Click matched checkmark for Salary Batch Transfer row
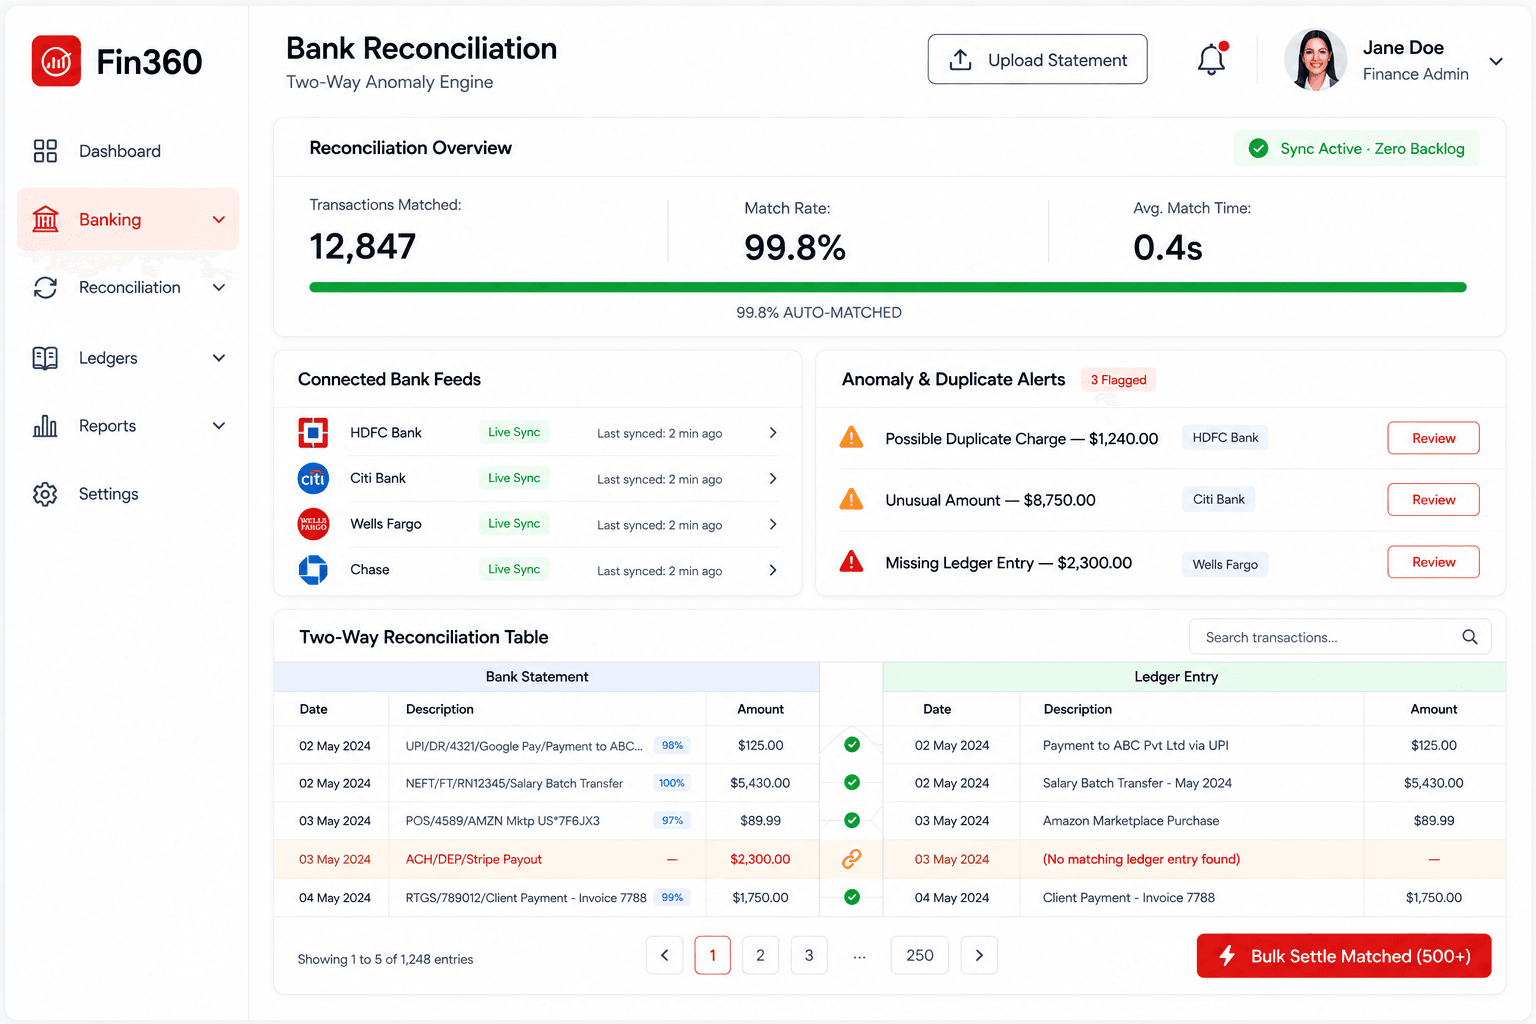Image resolution: width=1536 pixels, height=1024 pixels. [x=852, y=782]
